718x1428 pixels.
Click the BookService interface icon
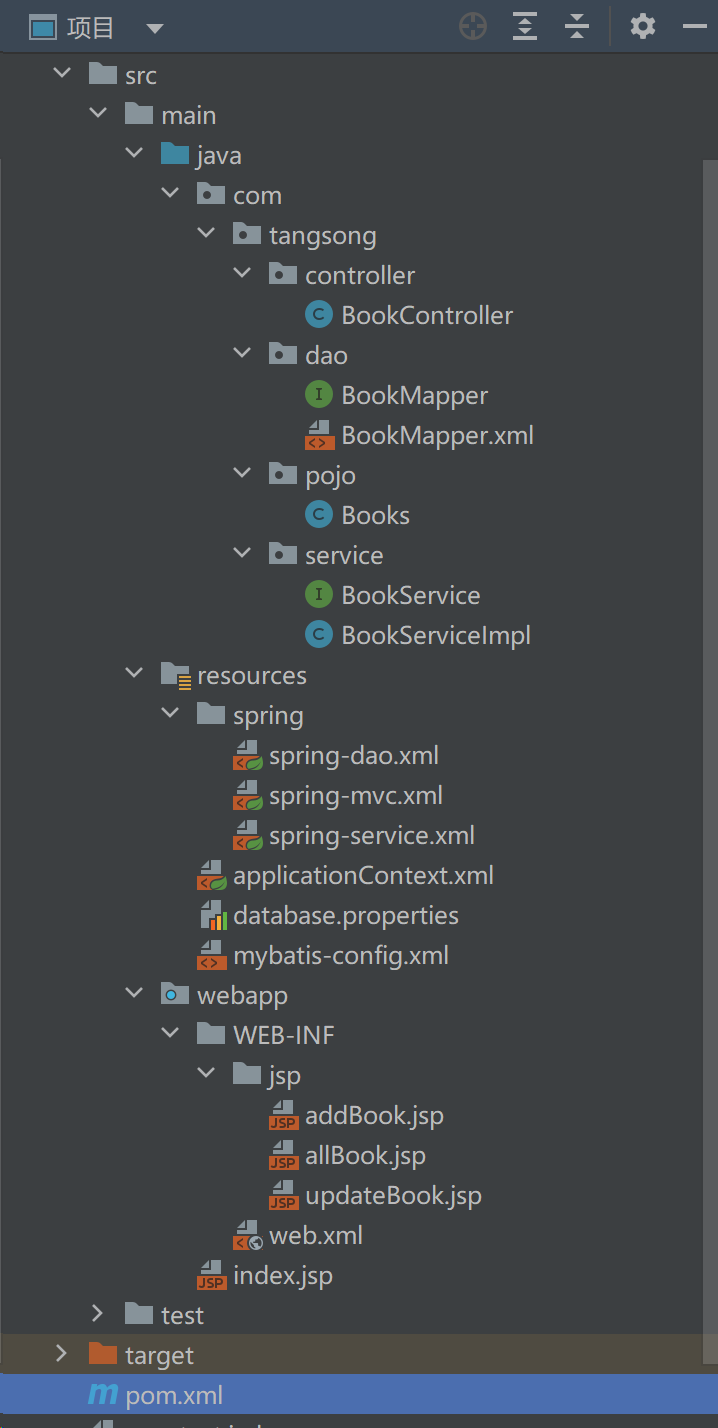point(318,595)
